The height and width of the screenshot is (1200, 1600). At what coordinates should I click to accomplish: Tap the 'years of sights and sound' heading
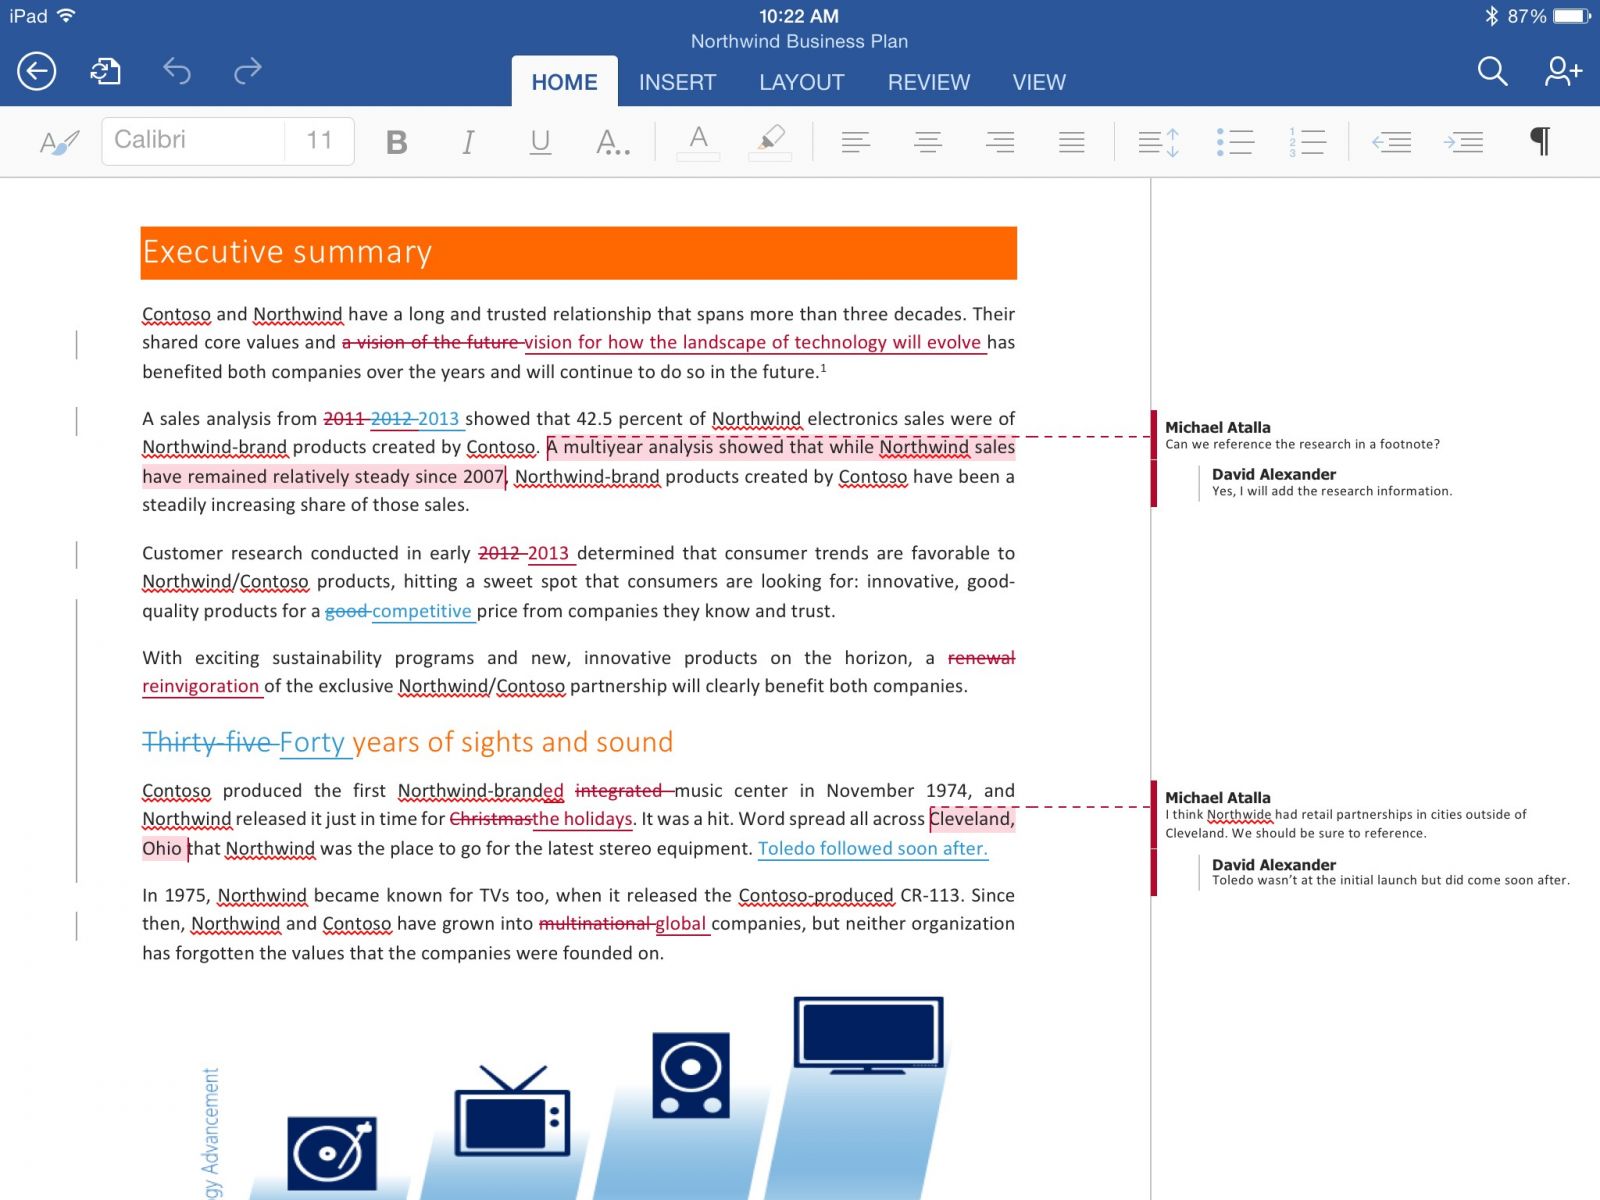coord(512,742)
